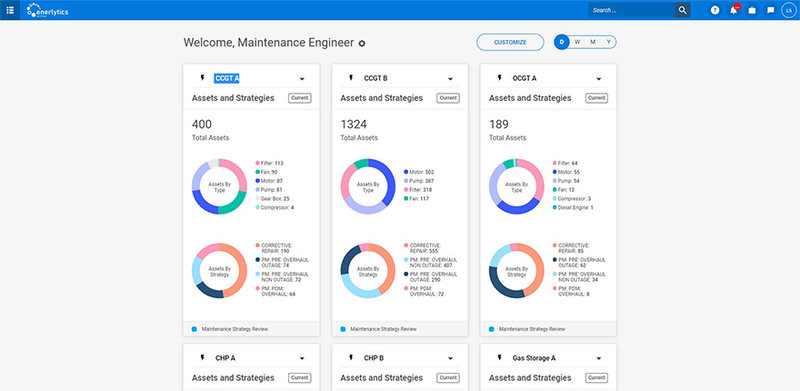Viewport: 800px width, 391px height.
Task: Select the D (day) period option
Action: [x=562, y=42]
